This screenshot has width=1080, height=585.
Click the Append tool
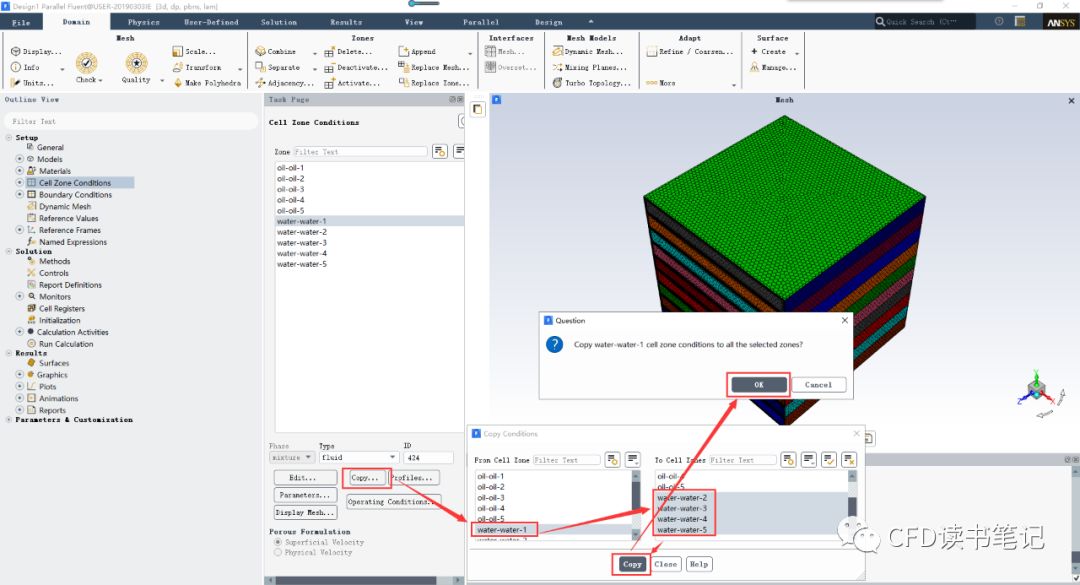417,52
